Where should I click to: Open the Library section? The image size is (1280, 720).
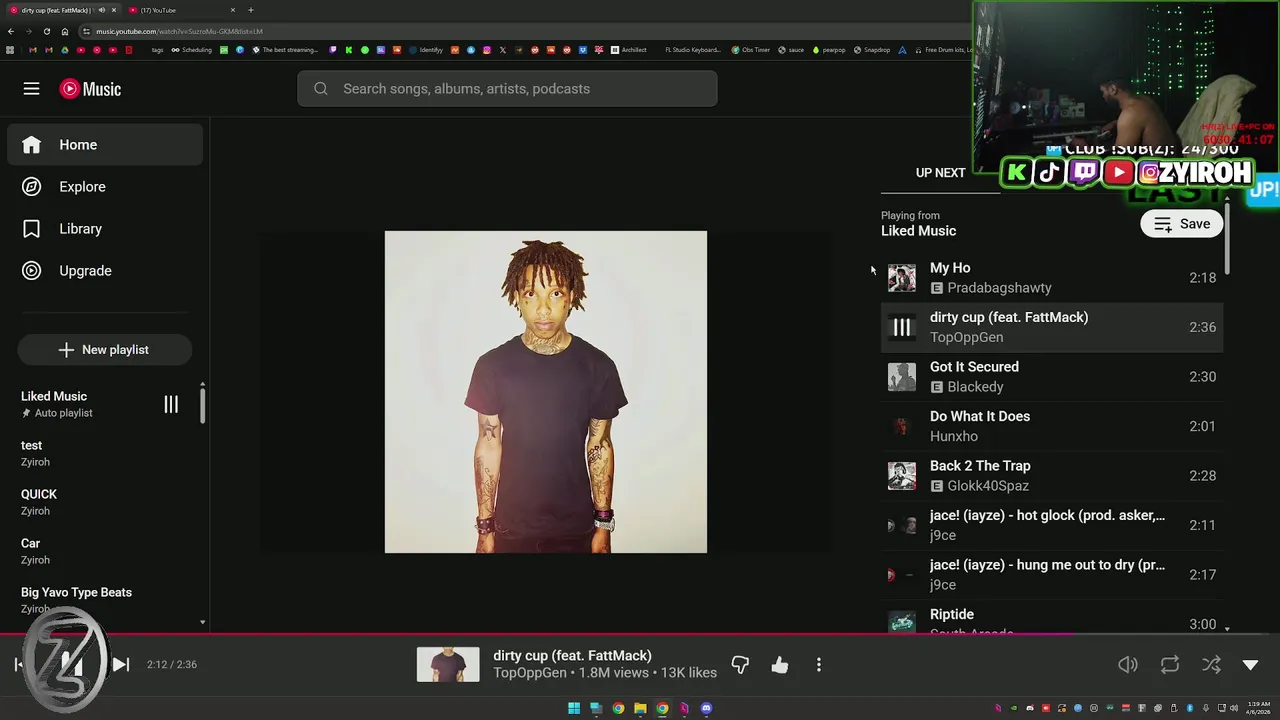click(x=105, y=229)
